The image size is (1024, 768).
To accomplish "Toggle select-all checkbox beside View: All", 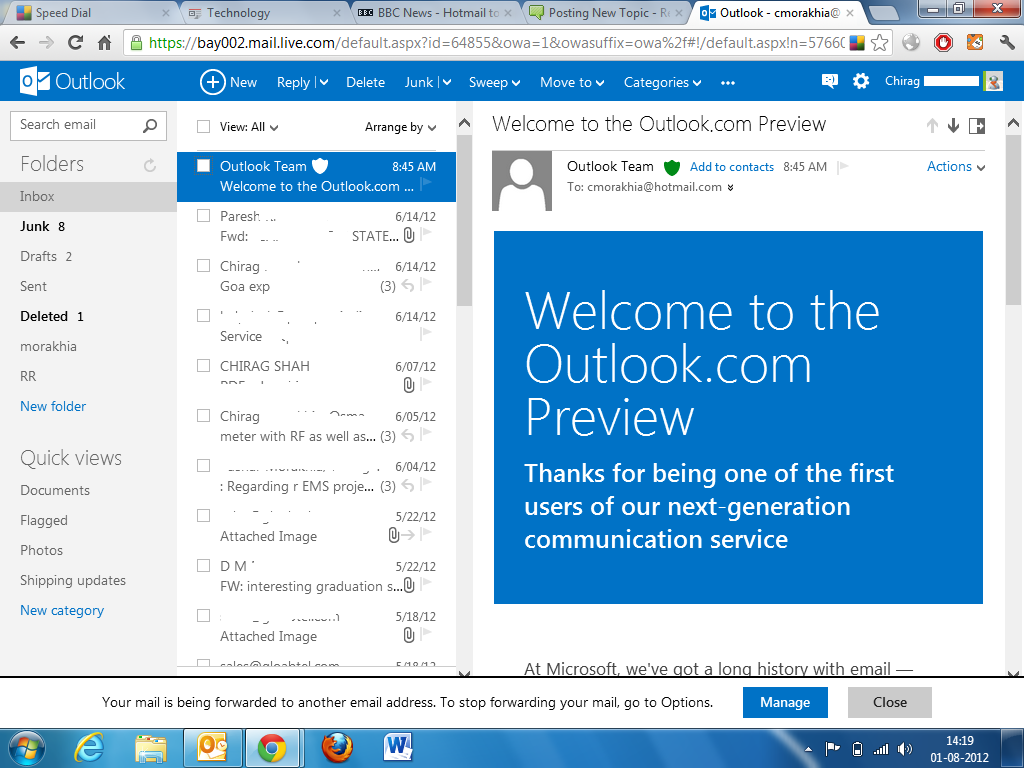I will [x=204, y=127].
